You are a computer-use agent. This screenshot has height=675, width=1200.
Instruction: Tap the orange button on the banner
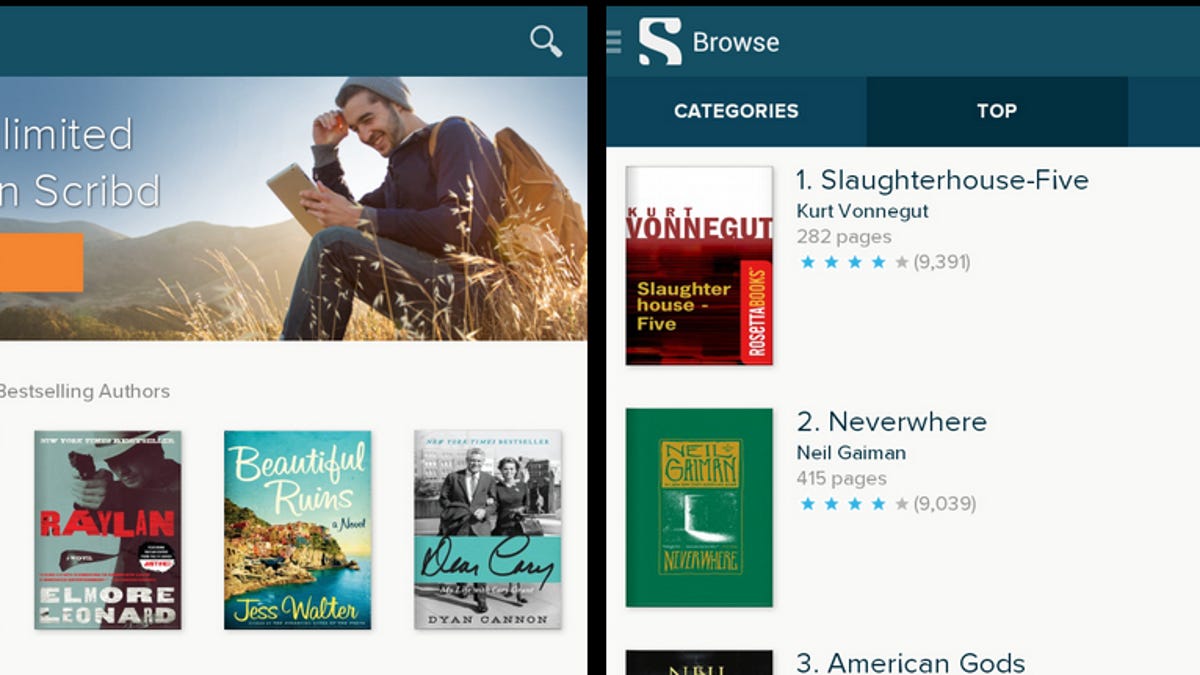pyautogui.click(x=41, y=262)
